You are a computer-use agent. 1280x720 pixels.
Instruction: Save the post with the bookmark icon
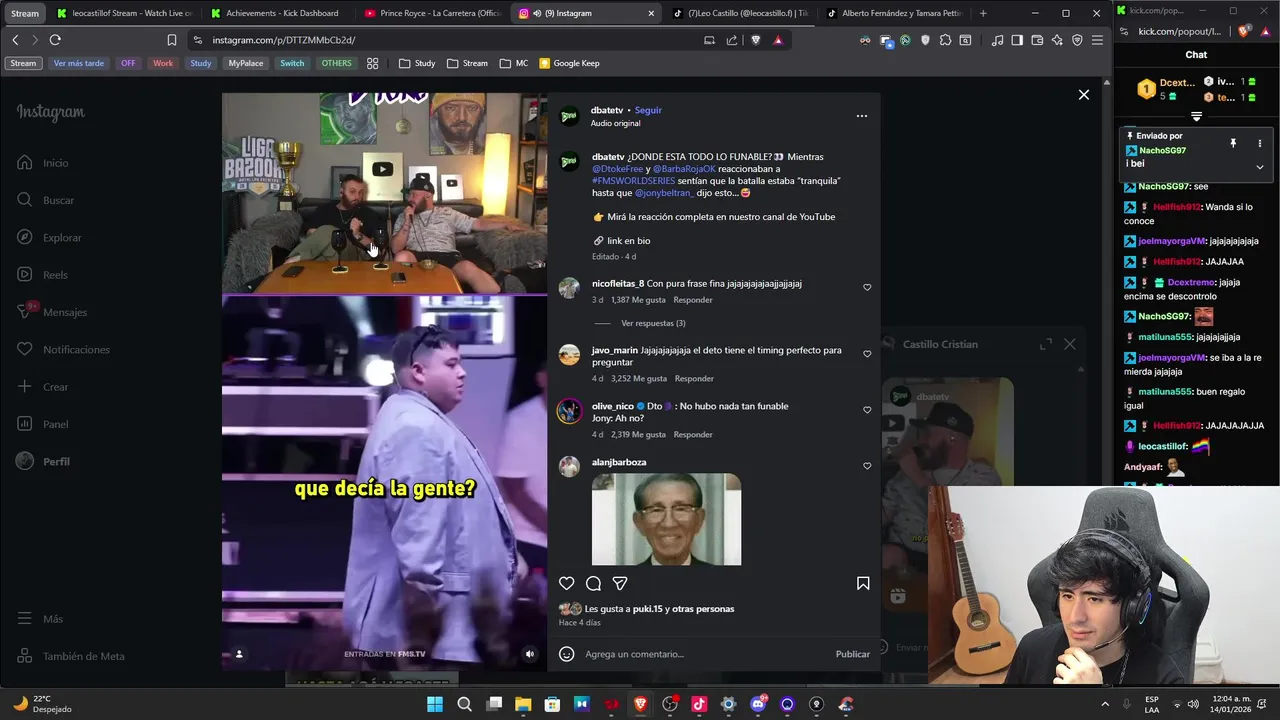(863, 583)
